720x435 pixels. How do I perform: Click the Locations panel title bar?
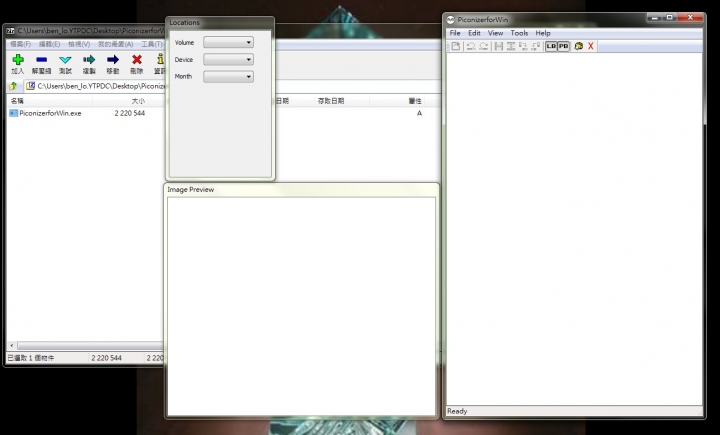click(x=220, y=23)
